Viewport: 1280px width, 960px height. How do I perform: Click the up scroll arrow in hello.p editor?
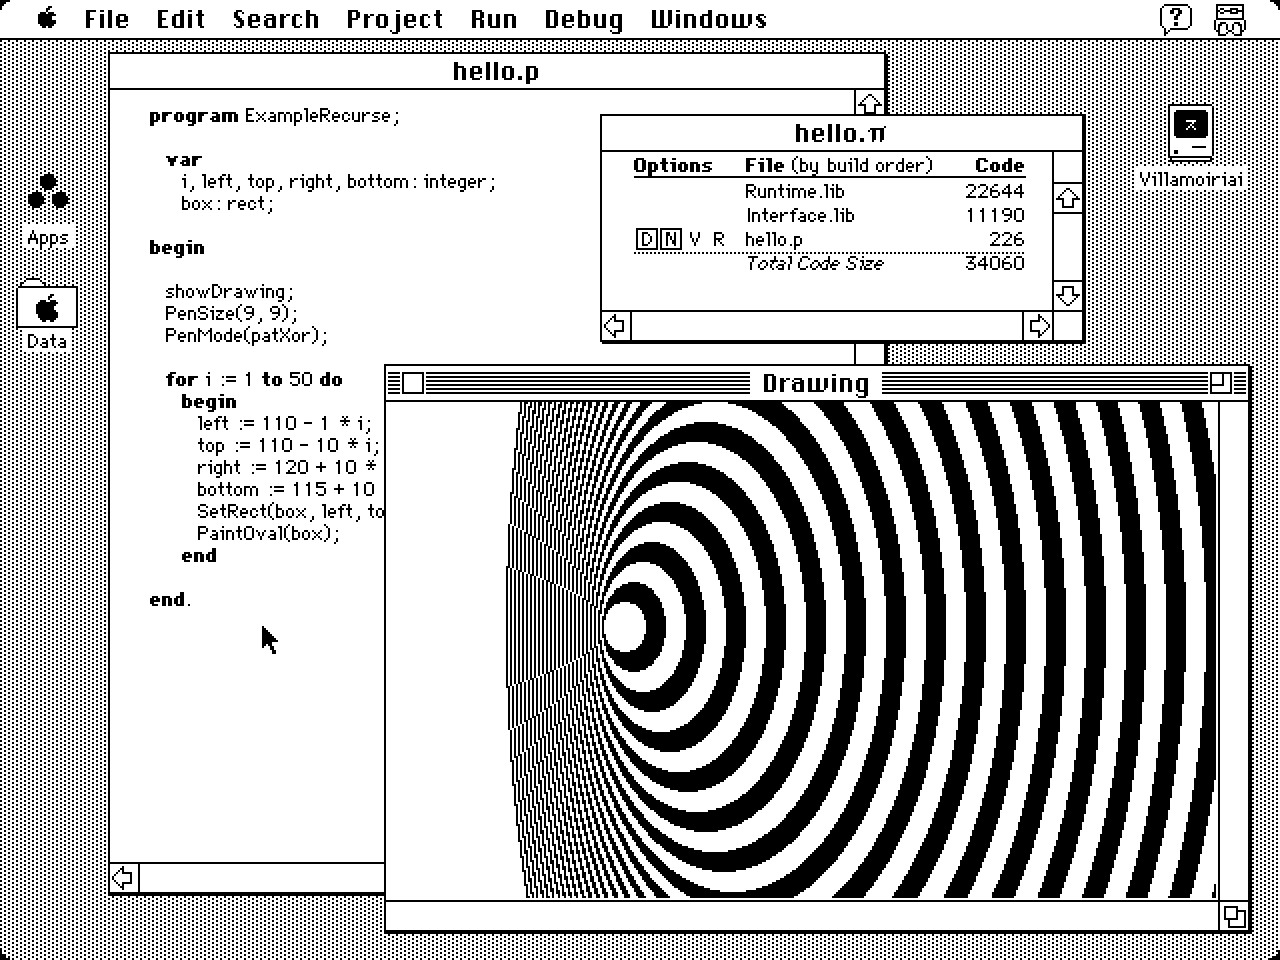869,103
